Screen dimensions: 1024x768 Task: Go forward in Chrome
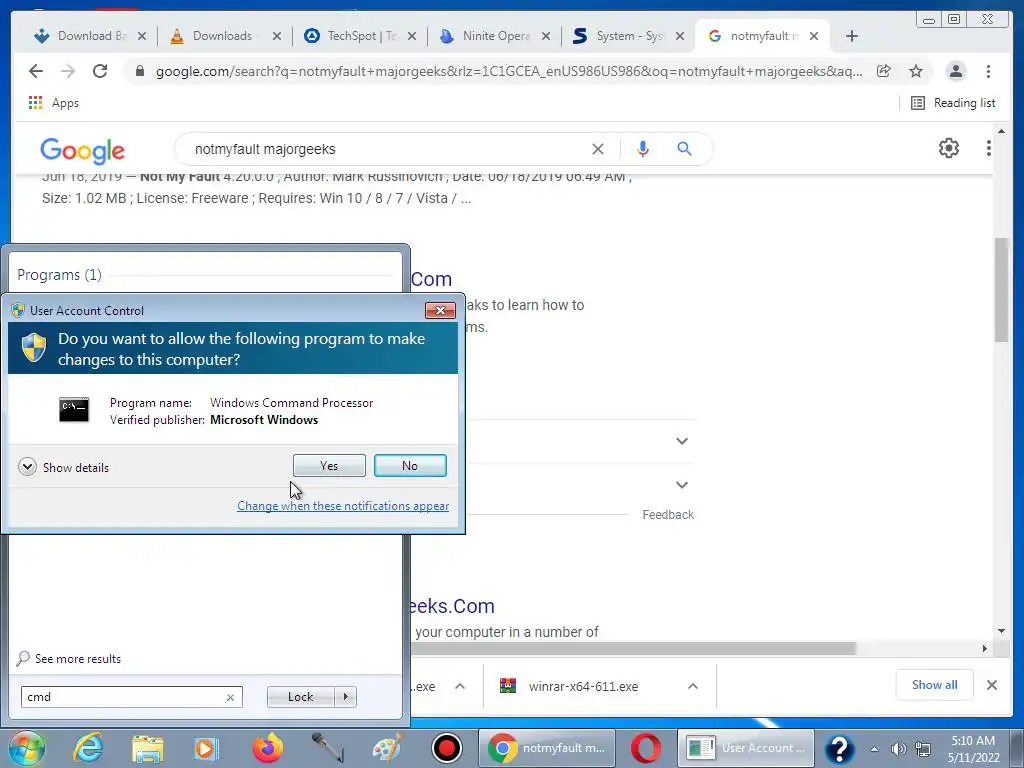coord(68,71)
